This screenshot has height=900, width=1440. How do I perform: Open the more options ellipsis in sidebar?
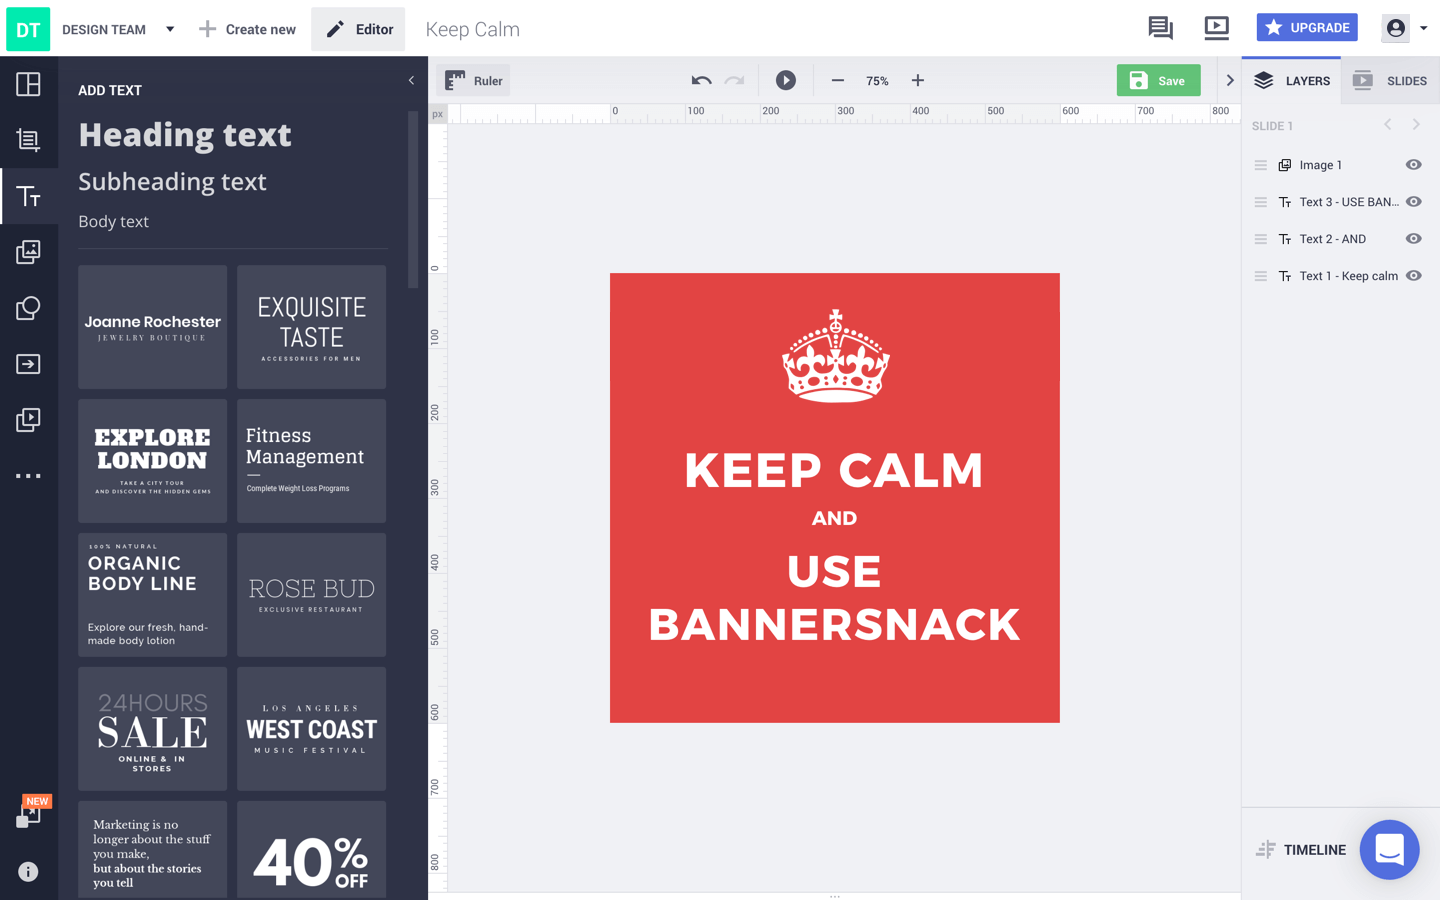pos(28,476)
